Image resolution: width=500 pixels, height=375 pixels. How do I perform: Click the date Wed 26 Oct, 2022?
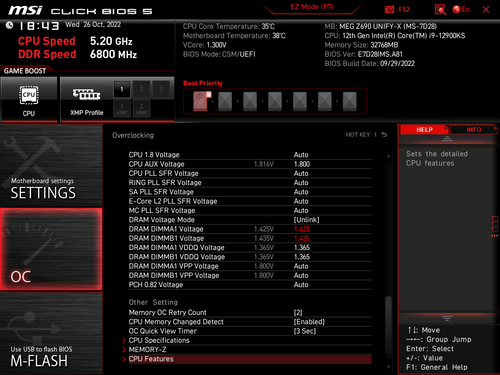[x=93, y=24]
